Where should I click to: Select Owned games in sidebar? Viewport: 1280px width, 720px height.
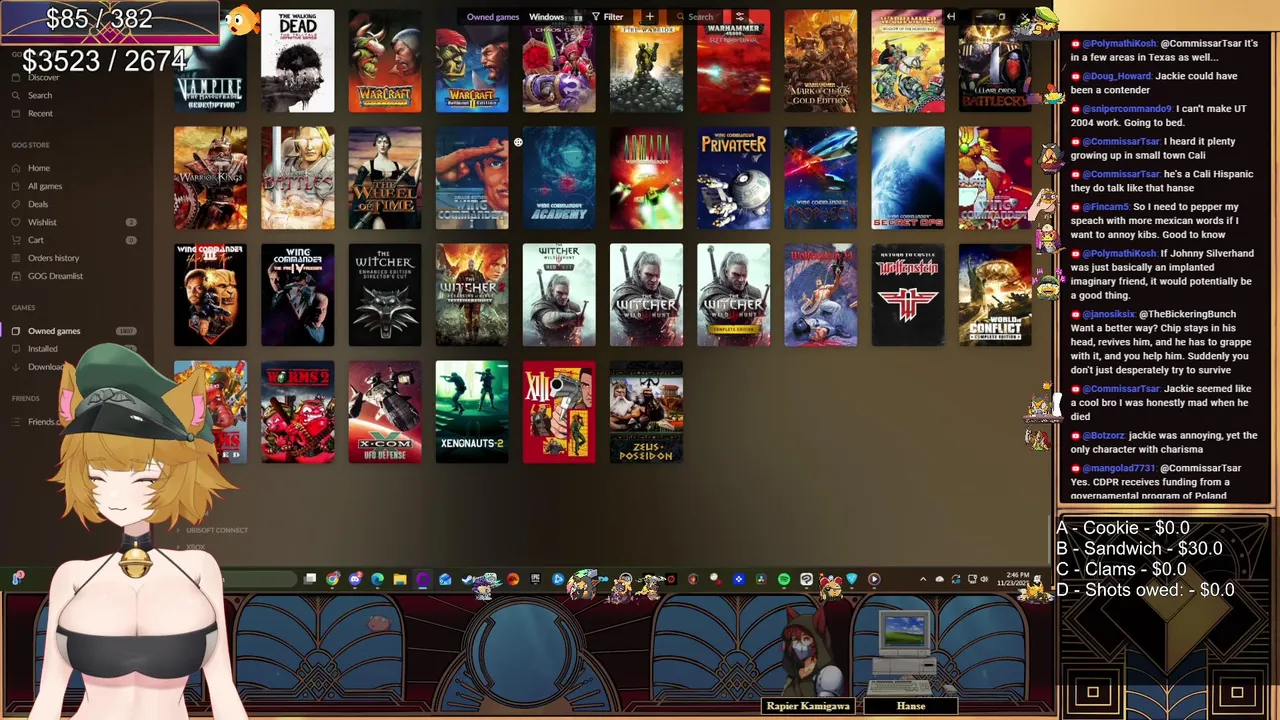click(54, 331)
